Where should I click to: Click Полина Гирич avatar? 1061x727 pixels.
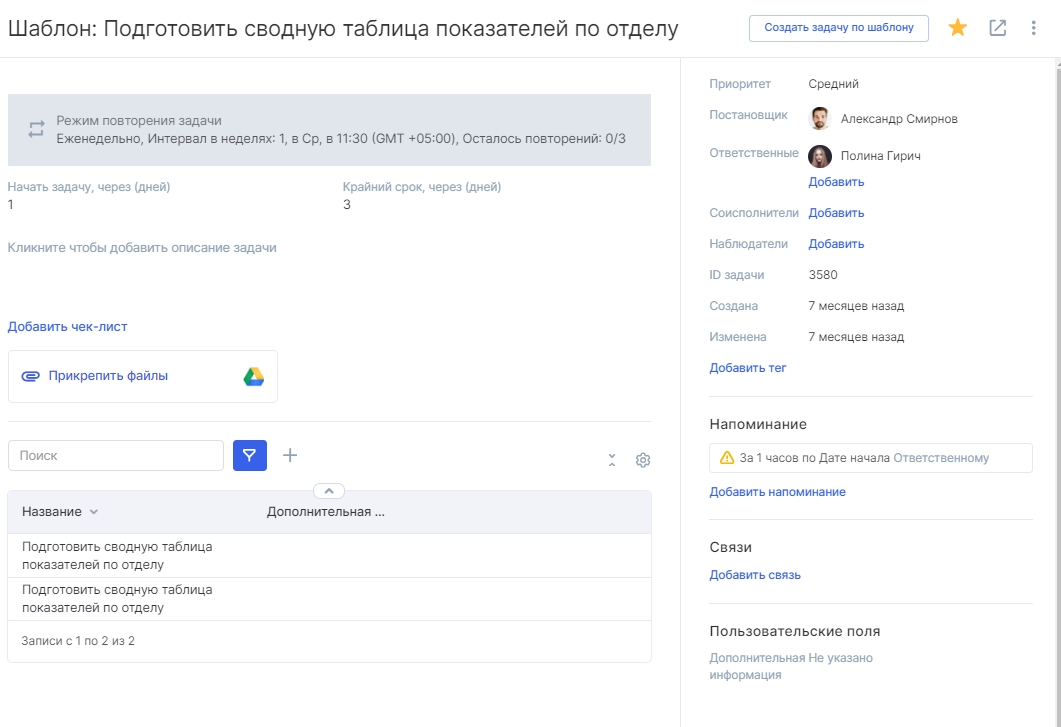pyautogui.click(x=820, y=156)
